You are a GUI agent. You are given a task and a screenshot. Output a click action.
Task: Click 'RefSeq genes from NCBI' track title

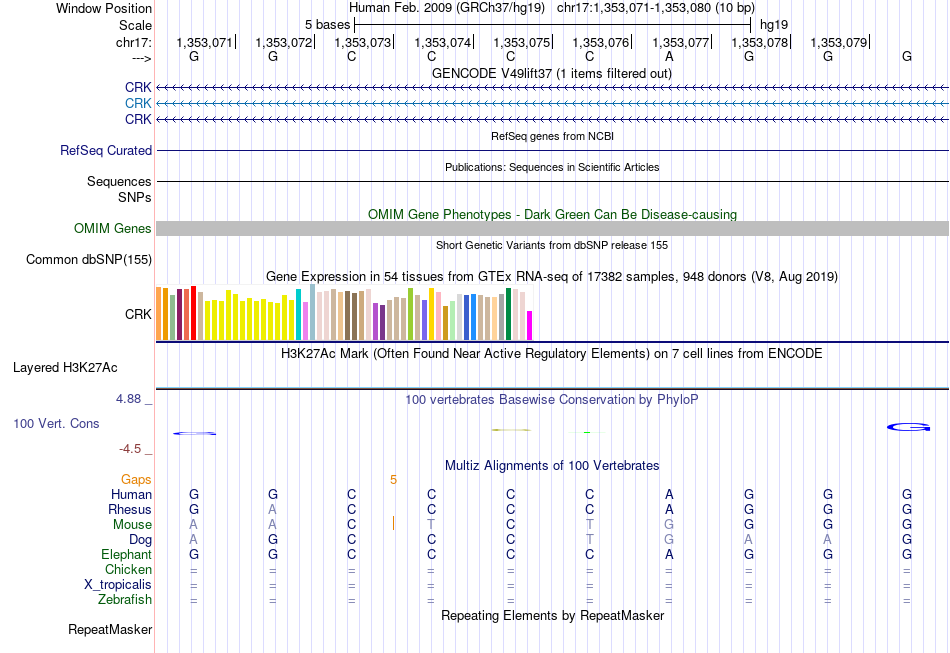click(553, 136)
